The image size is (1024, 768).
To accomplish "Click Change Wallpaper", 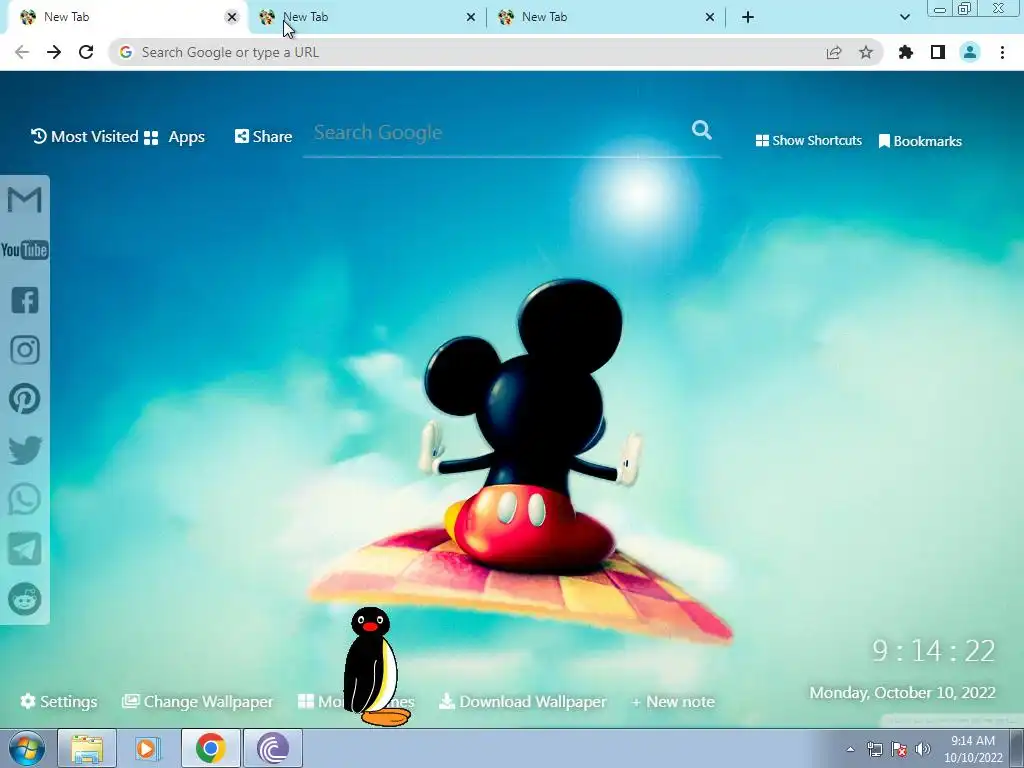I will 197,701.
